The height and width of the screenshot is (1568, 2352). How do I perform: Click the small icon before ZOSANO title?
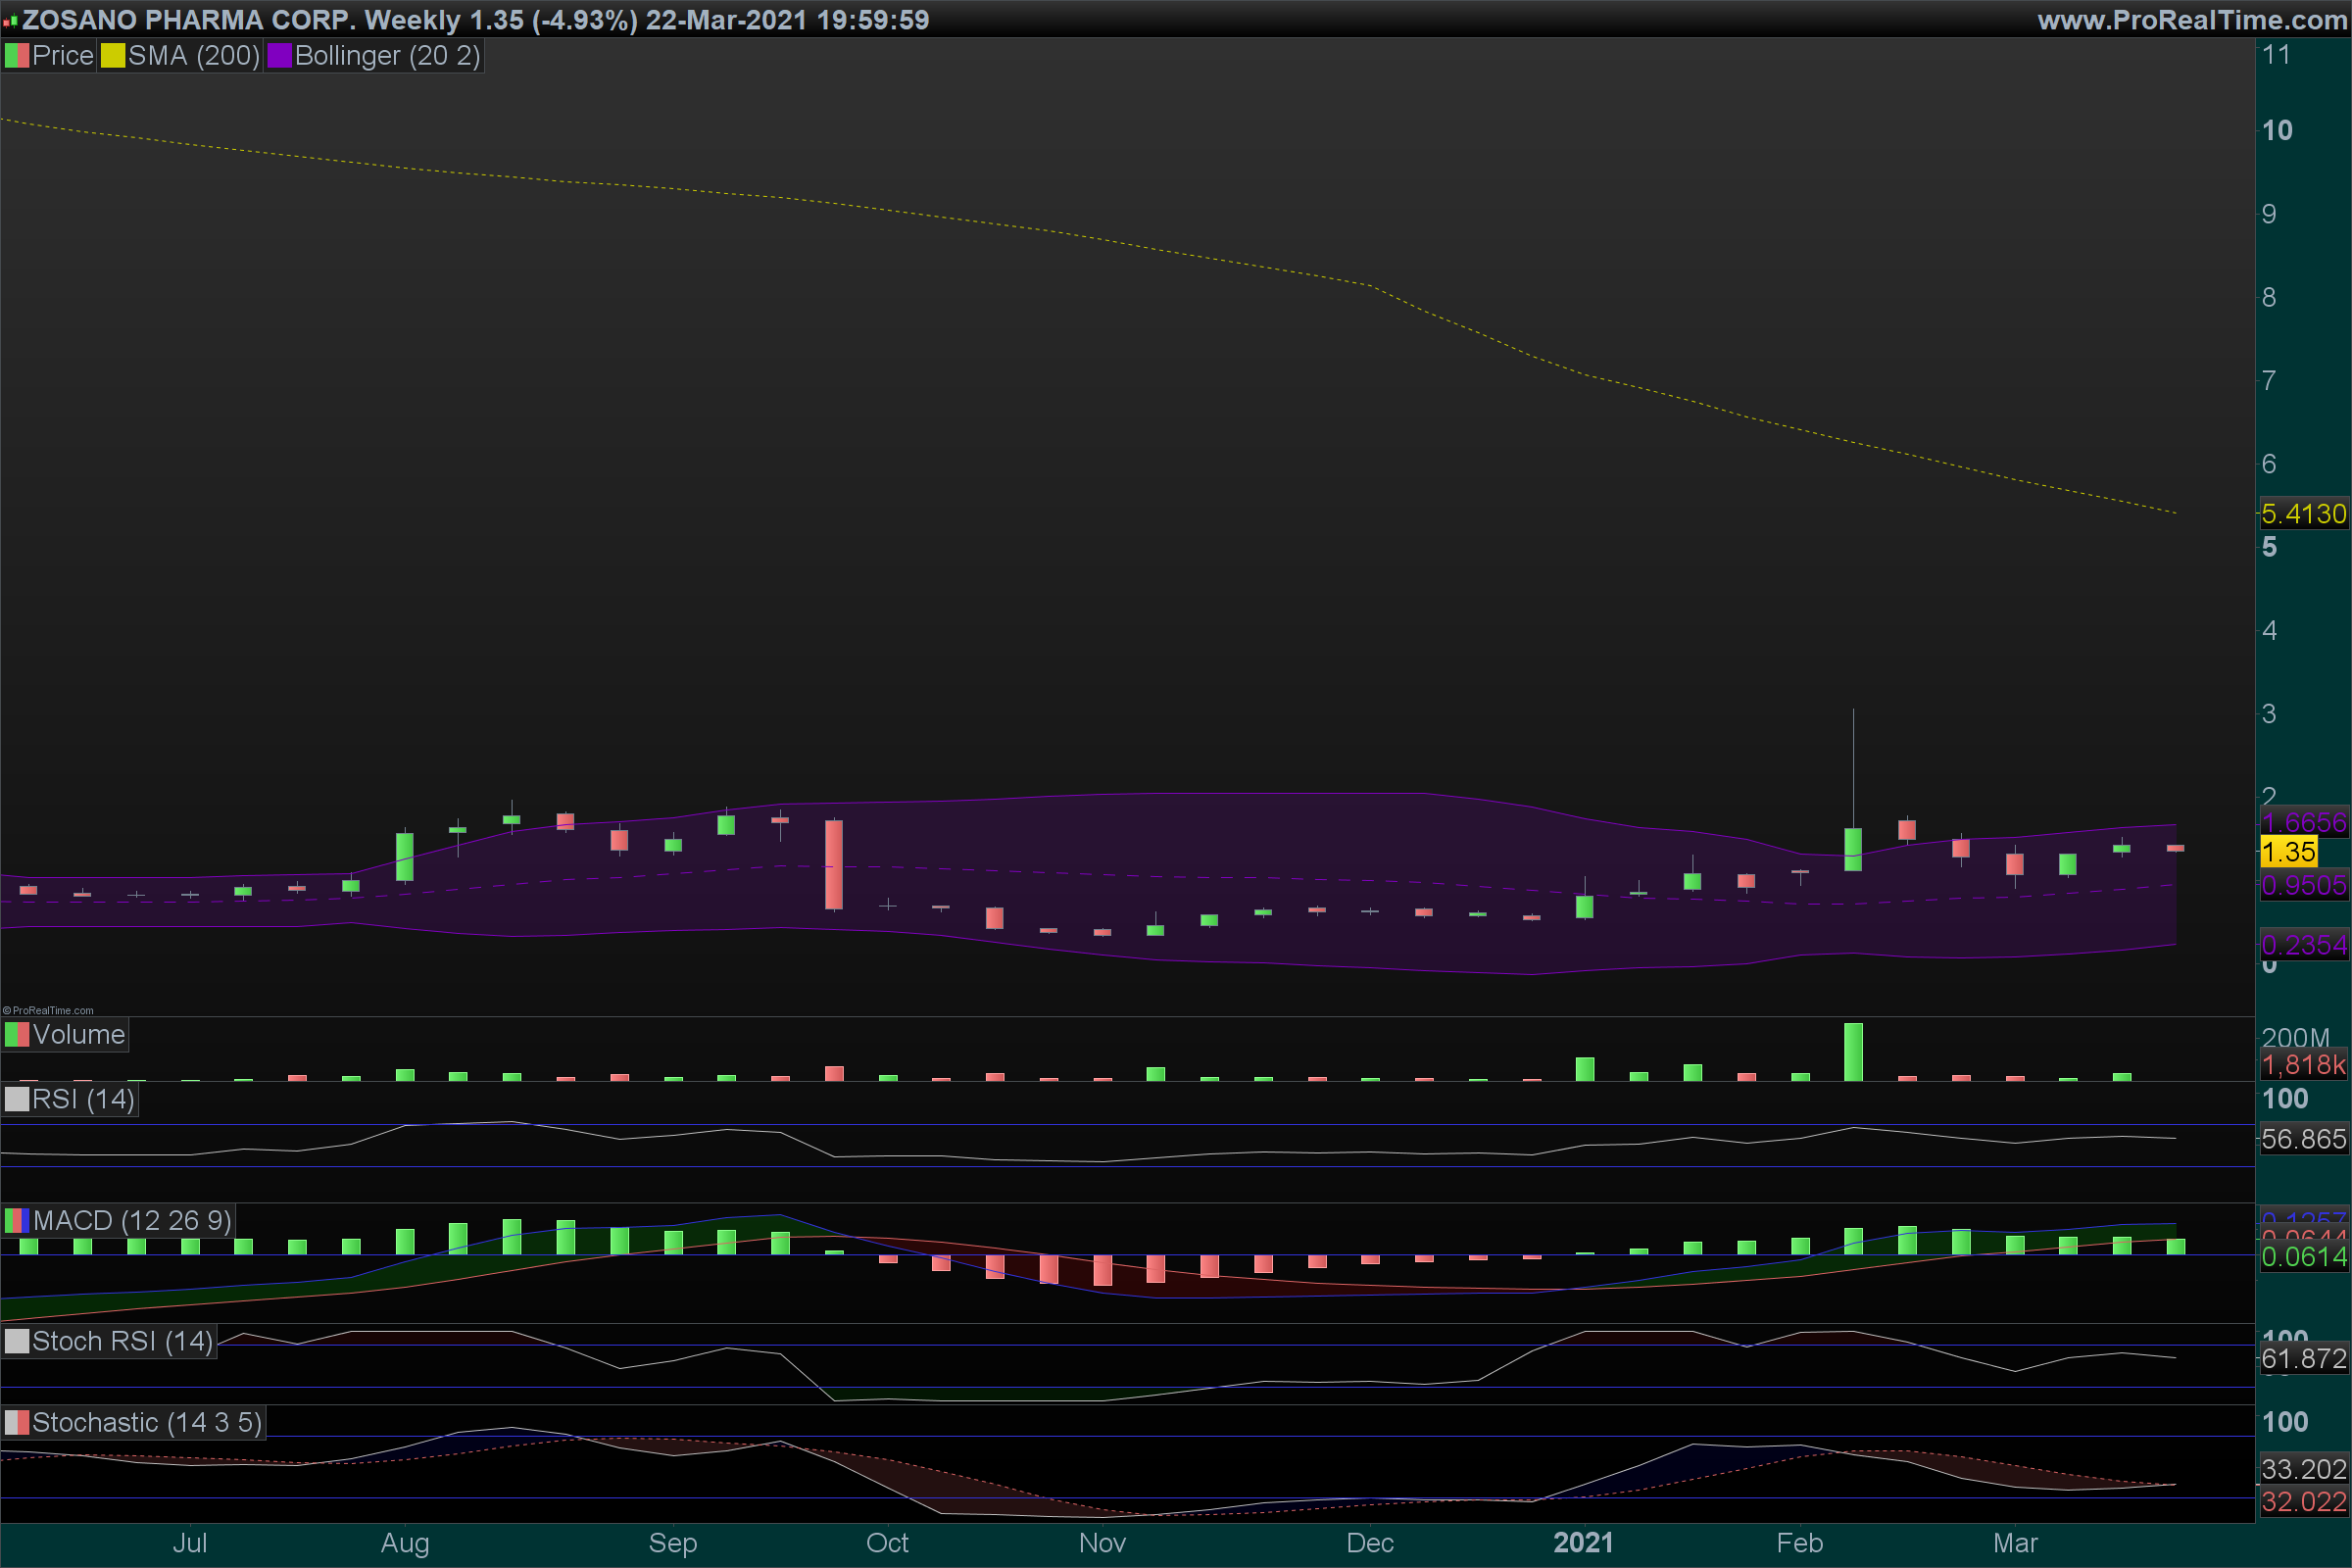point(10,21)
